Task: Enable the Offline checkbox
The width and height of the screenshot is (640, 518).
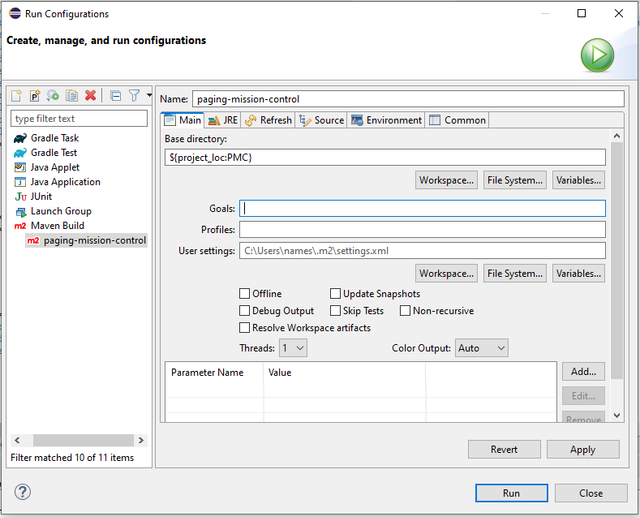Action: click(x=244, y=294)
